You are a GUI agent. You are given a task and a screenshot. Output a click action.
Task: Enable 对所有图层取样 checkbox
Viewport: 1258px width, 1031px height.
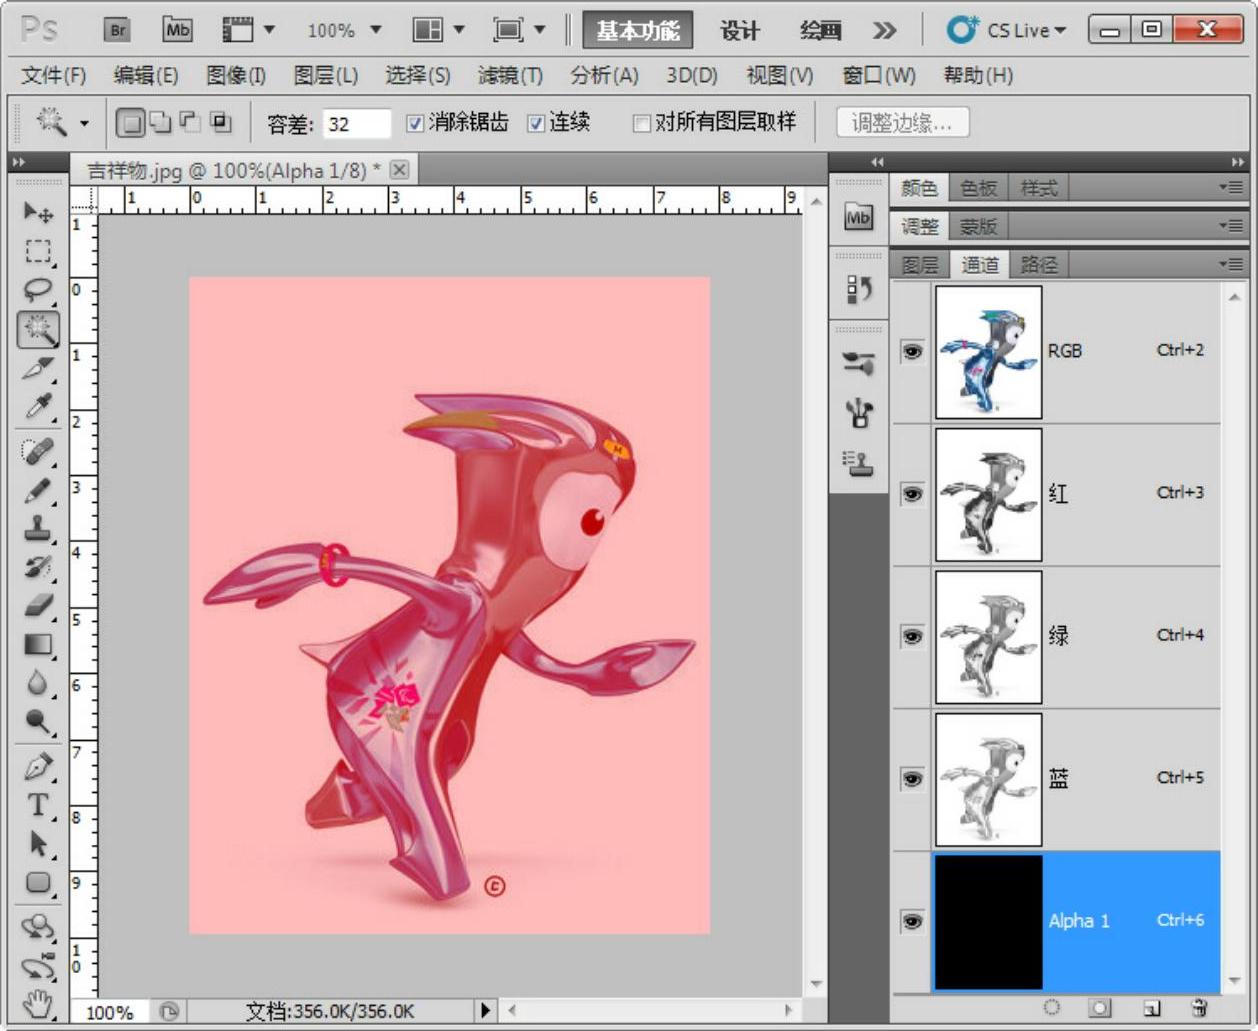coord(642,123)
